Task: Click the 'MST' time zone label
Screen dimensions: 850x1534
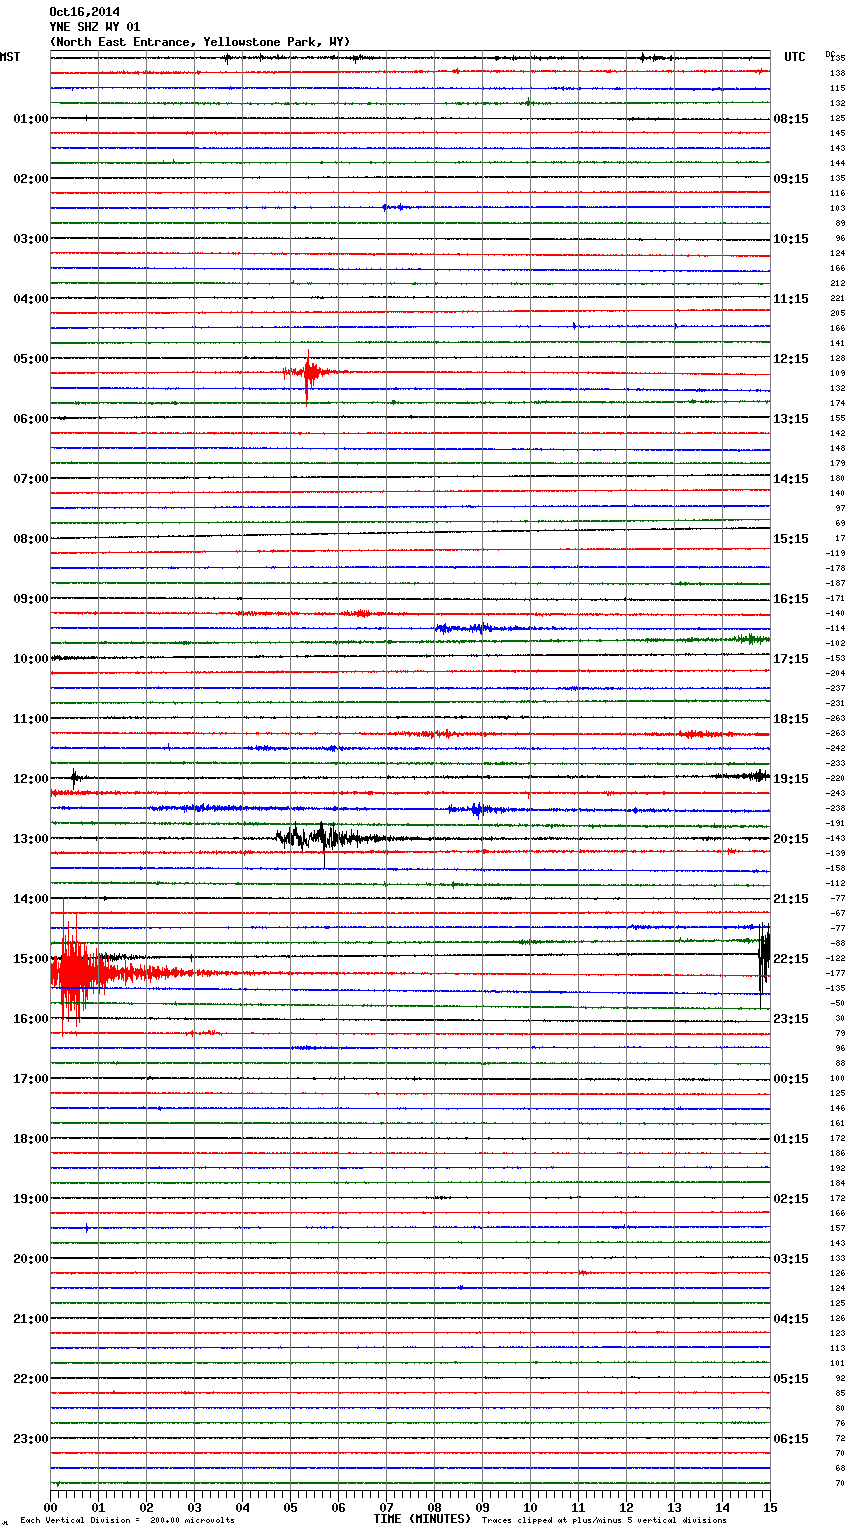Action: click(x=10, y=57)
